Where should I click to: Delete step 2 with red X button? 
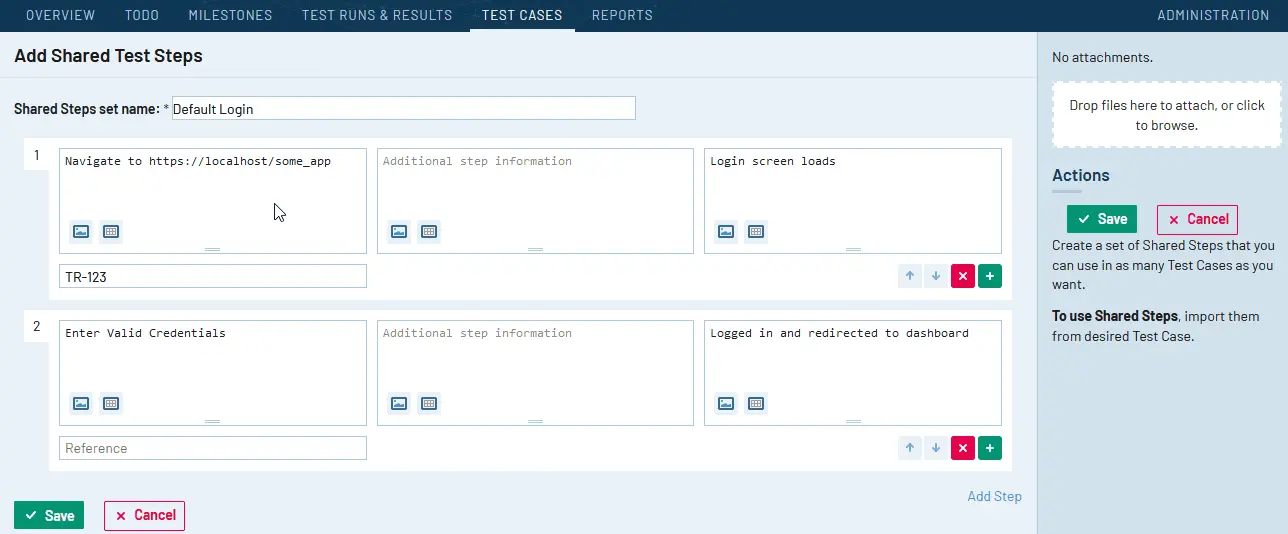[x=963, y=448]
